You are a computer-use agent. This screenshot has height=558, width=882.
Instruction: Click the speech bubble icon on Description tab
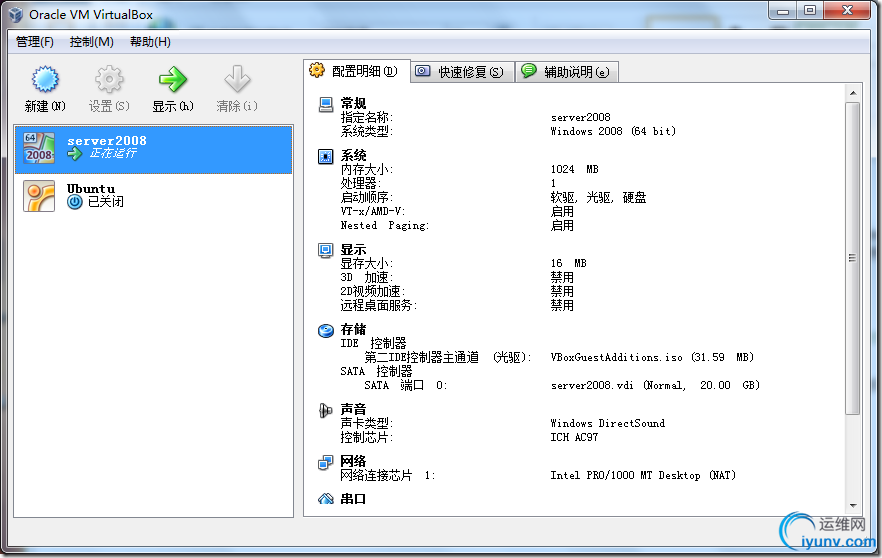(529, 70)
